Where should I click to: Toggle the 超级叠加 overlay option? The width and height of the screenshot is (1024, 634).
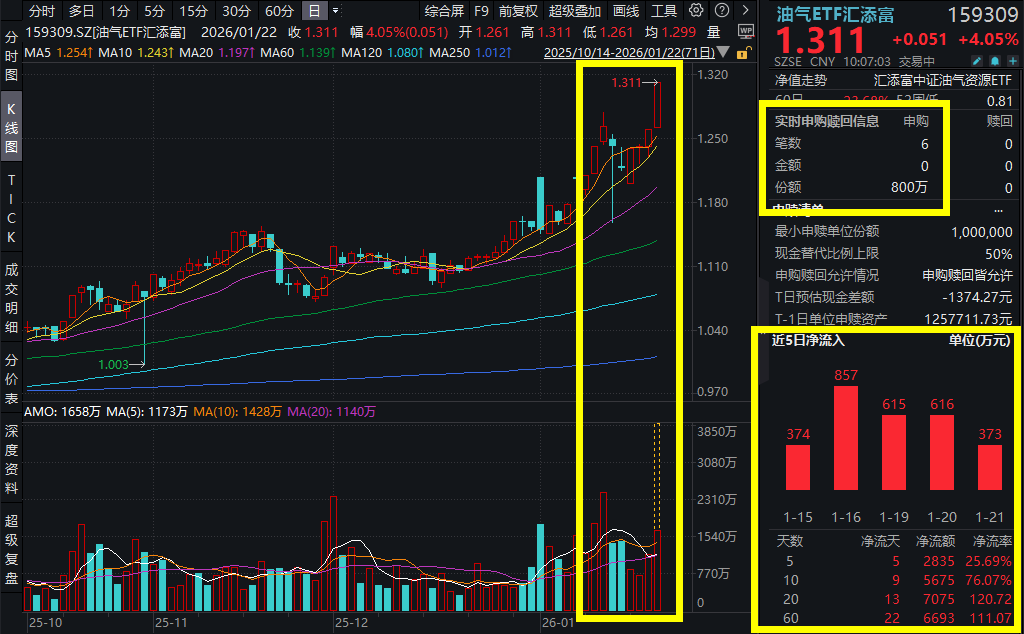[575, 12]
